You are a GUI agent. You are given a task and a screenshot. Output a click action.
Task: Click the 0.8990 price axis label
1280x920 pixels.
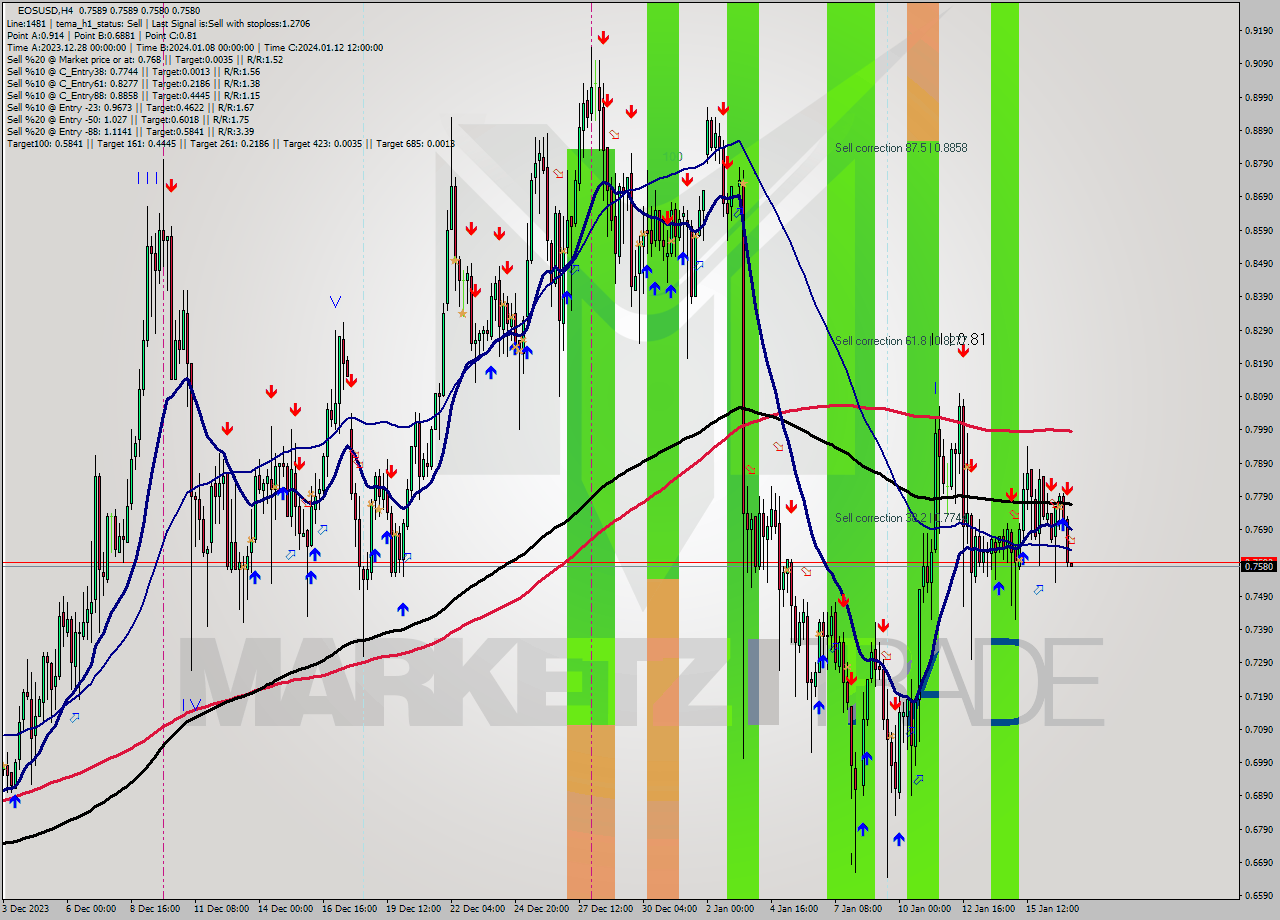coord(1258,98)
